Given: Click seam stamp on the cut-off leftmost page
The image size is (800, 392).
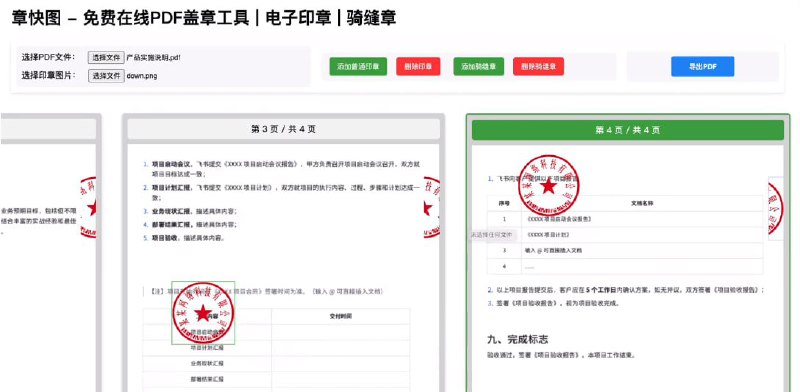Looking at the screenshot, I should 88,207.
